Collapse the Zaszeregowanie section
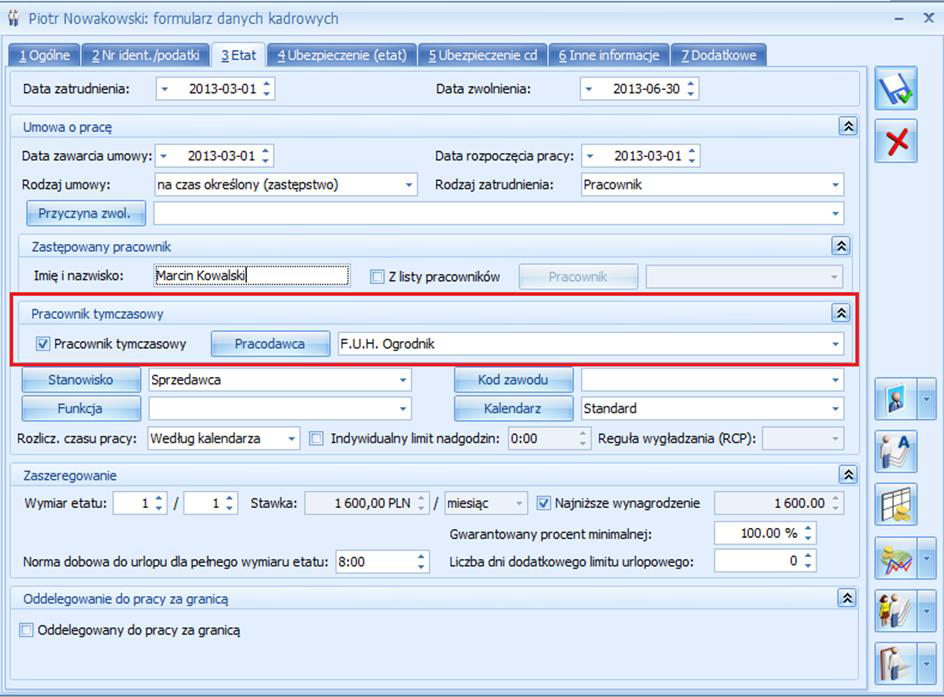The image size is (944, 697). pyautogui.click(x=848, y=475)
